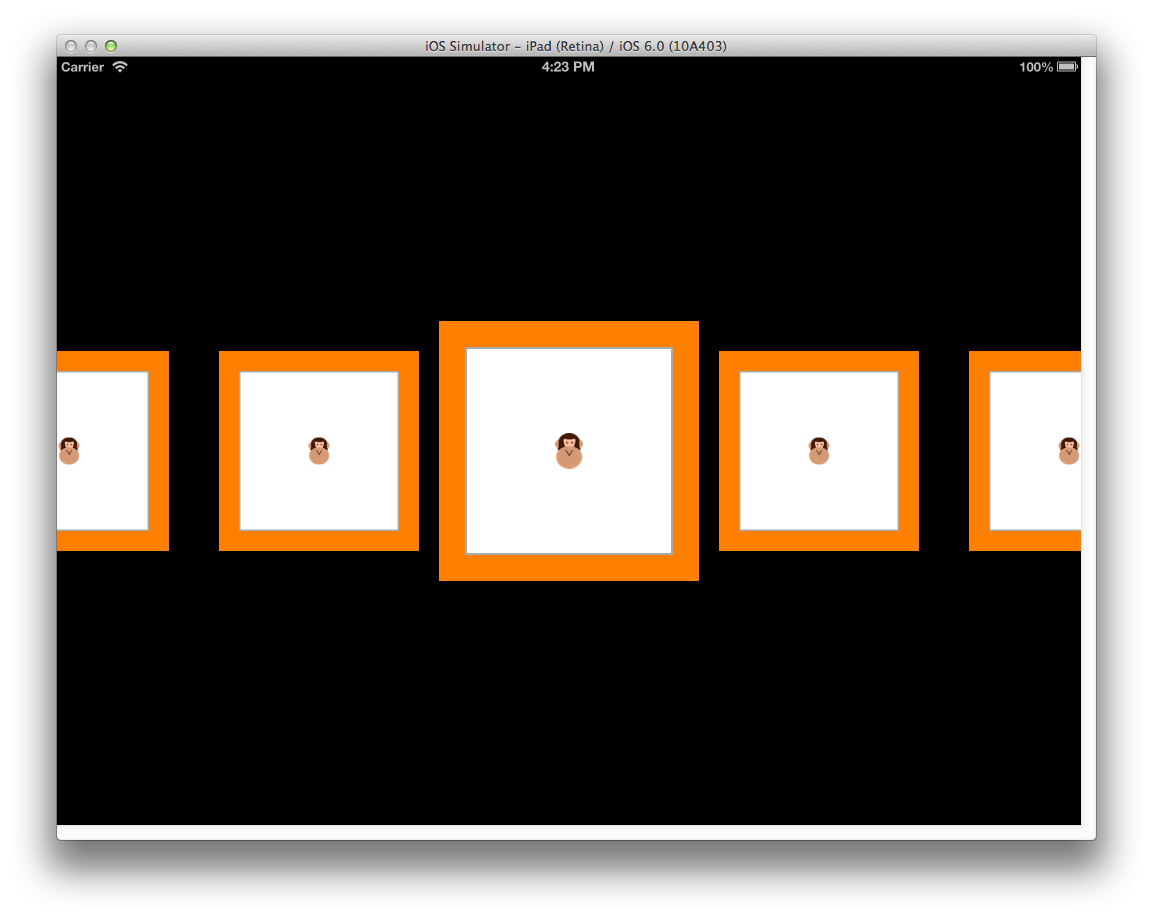Tap the partially visible monkey on the far right
Viewport: 1153px width, 919px height.
(1068, 450)
